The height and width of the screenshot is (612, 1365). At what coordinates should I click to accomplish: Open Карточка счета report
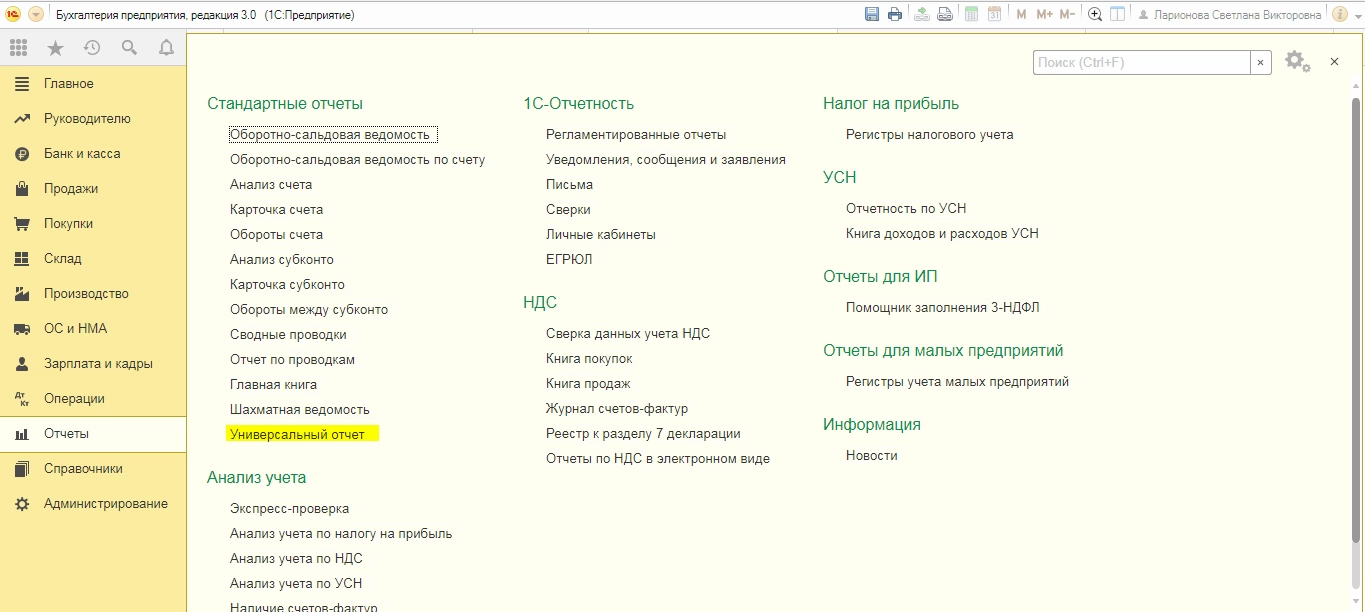(x=276, y=209)
